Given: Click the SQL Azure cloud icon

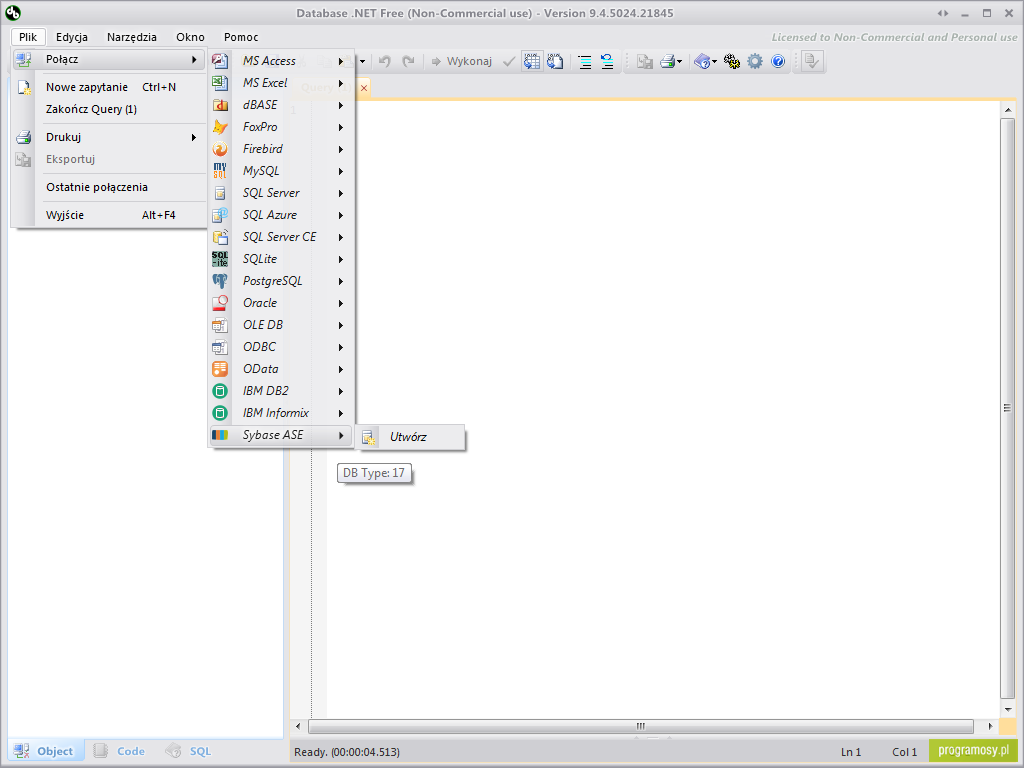Looking at the screenshot, I should click(x=220, y=215).
